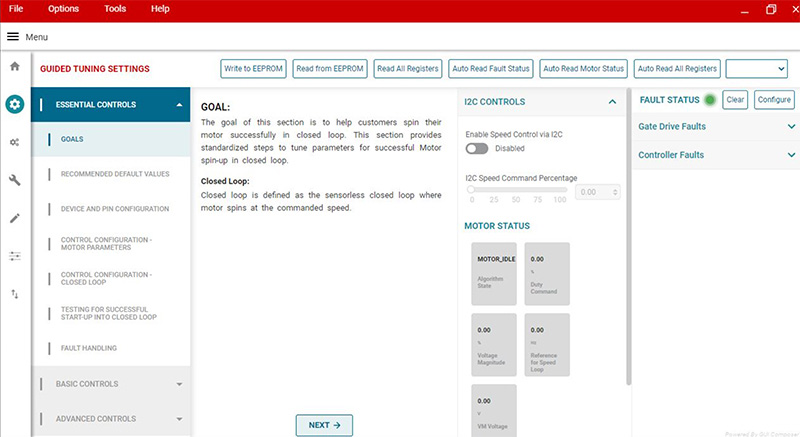Click the NEXT button
Image resolution: width=800 pixels, height=437 pixels.
click(324, 425)
